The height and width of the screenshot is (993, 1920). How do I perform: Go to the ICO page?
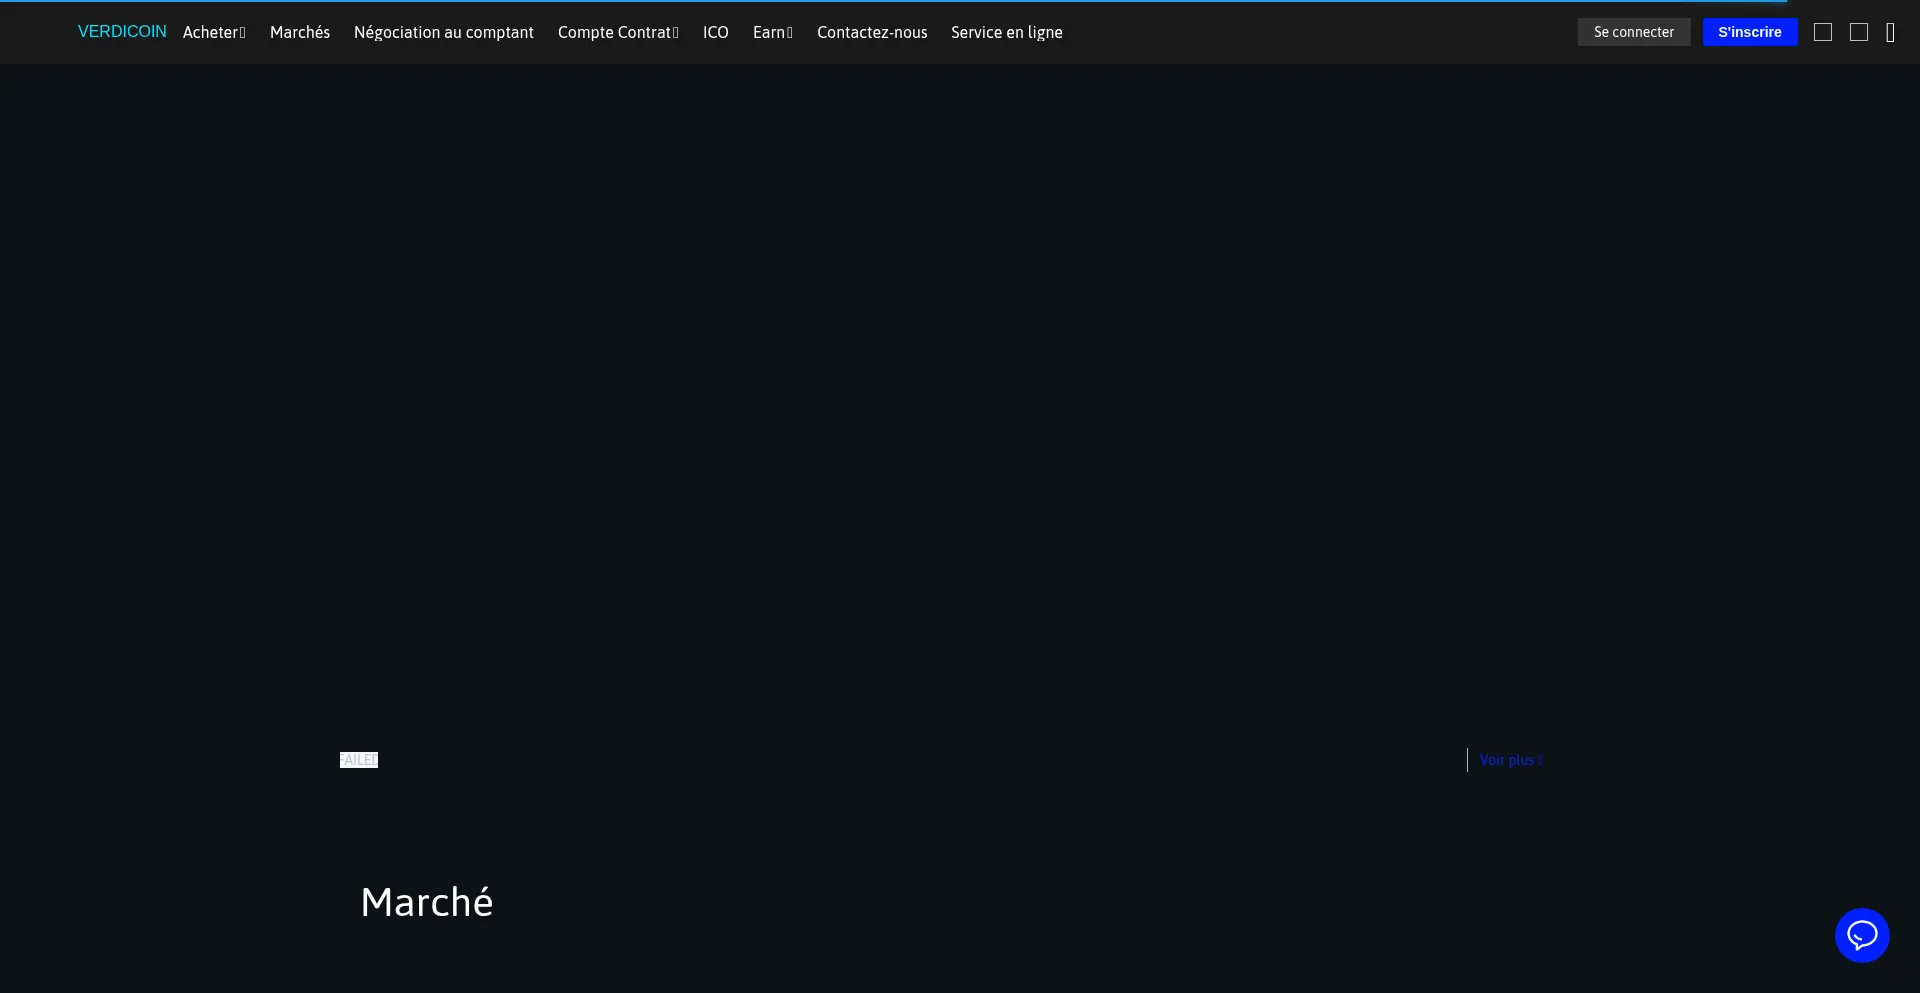click(x=715, y=32)
